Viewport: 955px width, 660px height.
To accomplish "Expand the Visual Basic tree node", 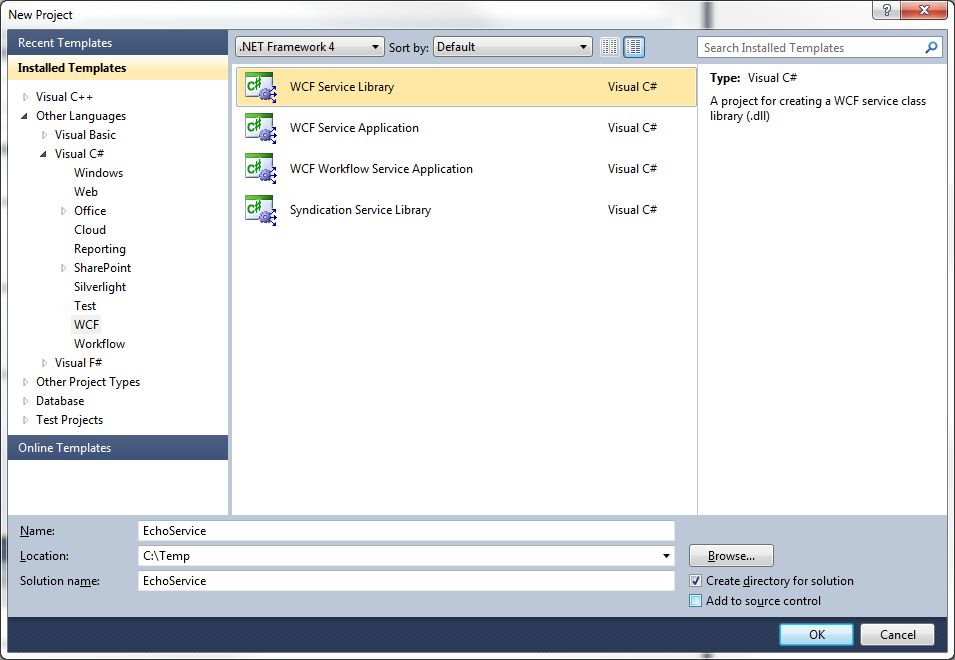I will tap(43, 134).
